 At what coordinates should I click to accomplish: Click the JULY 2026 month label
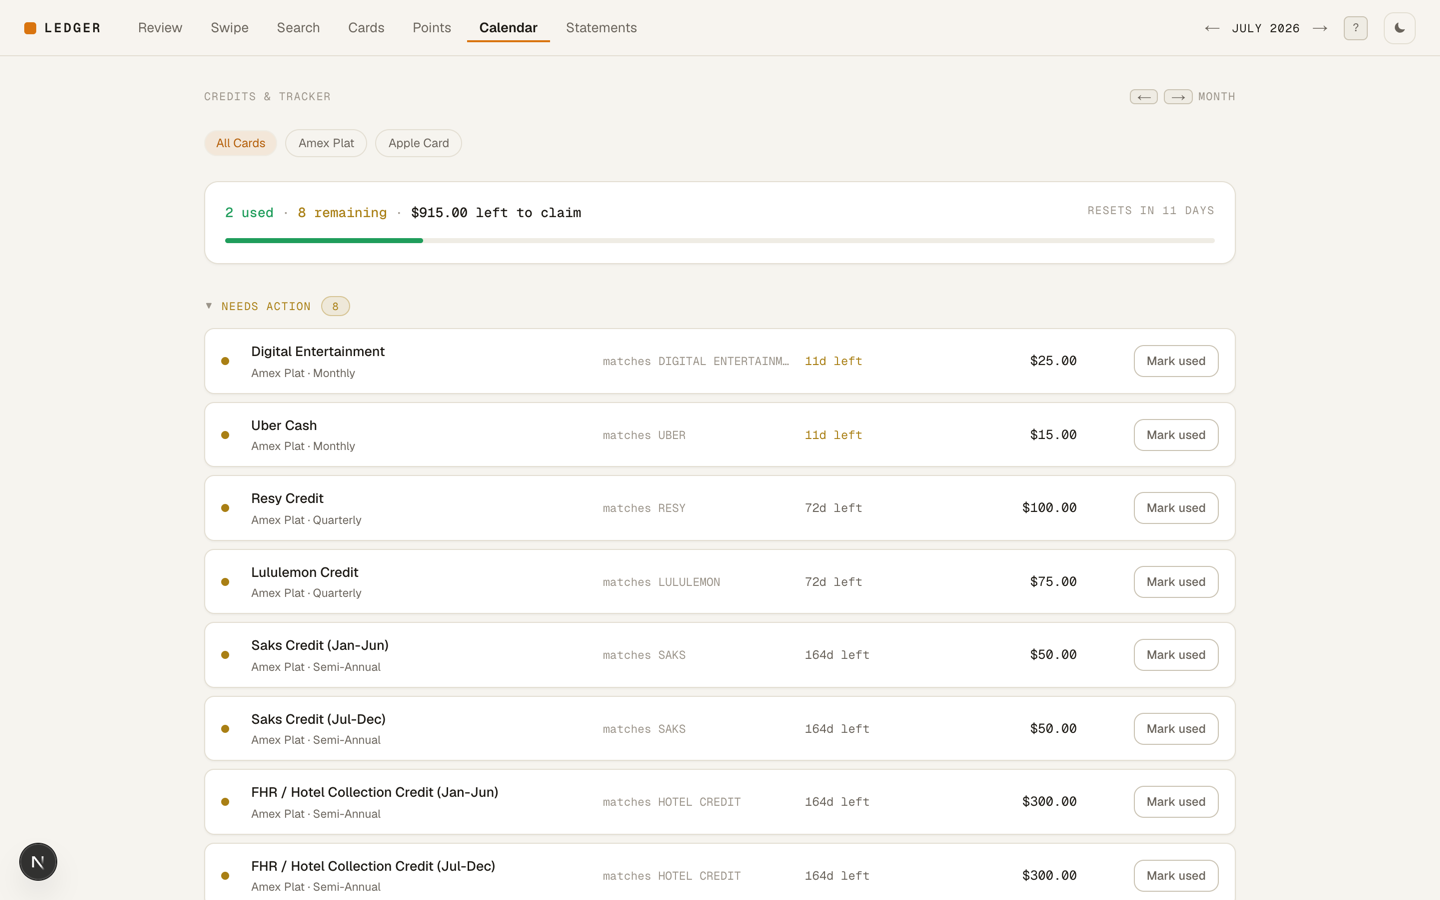tap(1266, 28)
